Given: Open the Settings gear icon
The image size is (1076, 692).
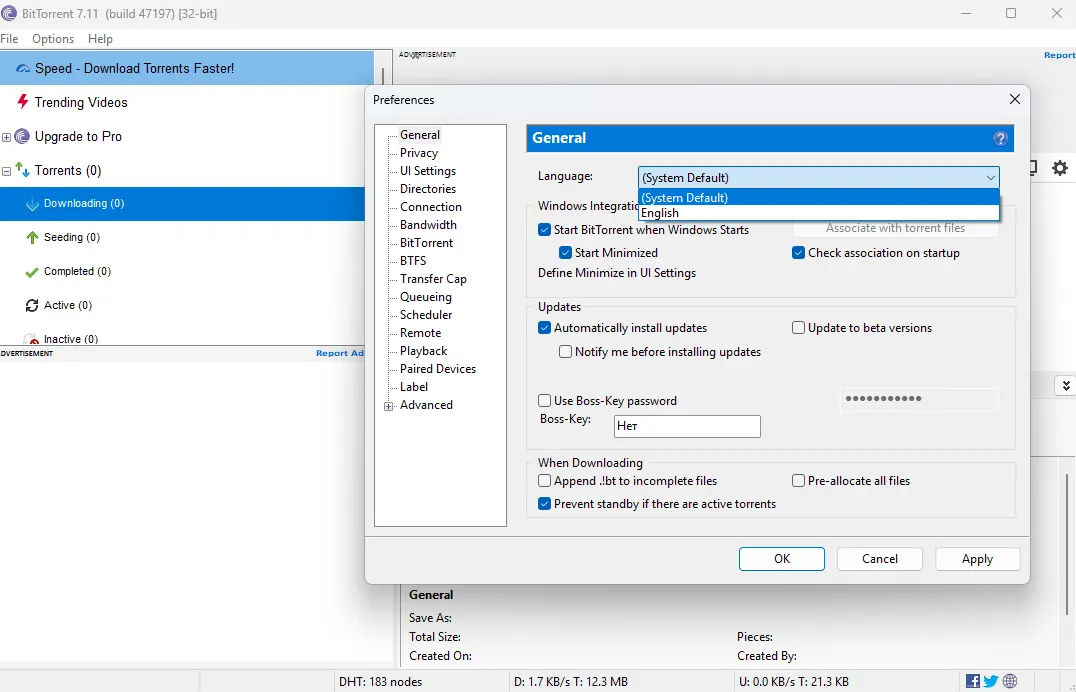Looking at the screenshot, I should 1059,168.
